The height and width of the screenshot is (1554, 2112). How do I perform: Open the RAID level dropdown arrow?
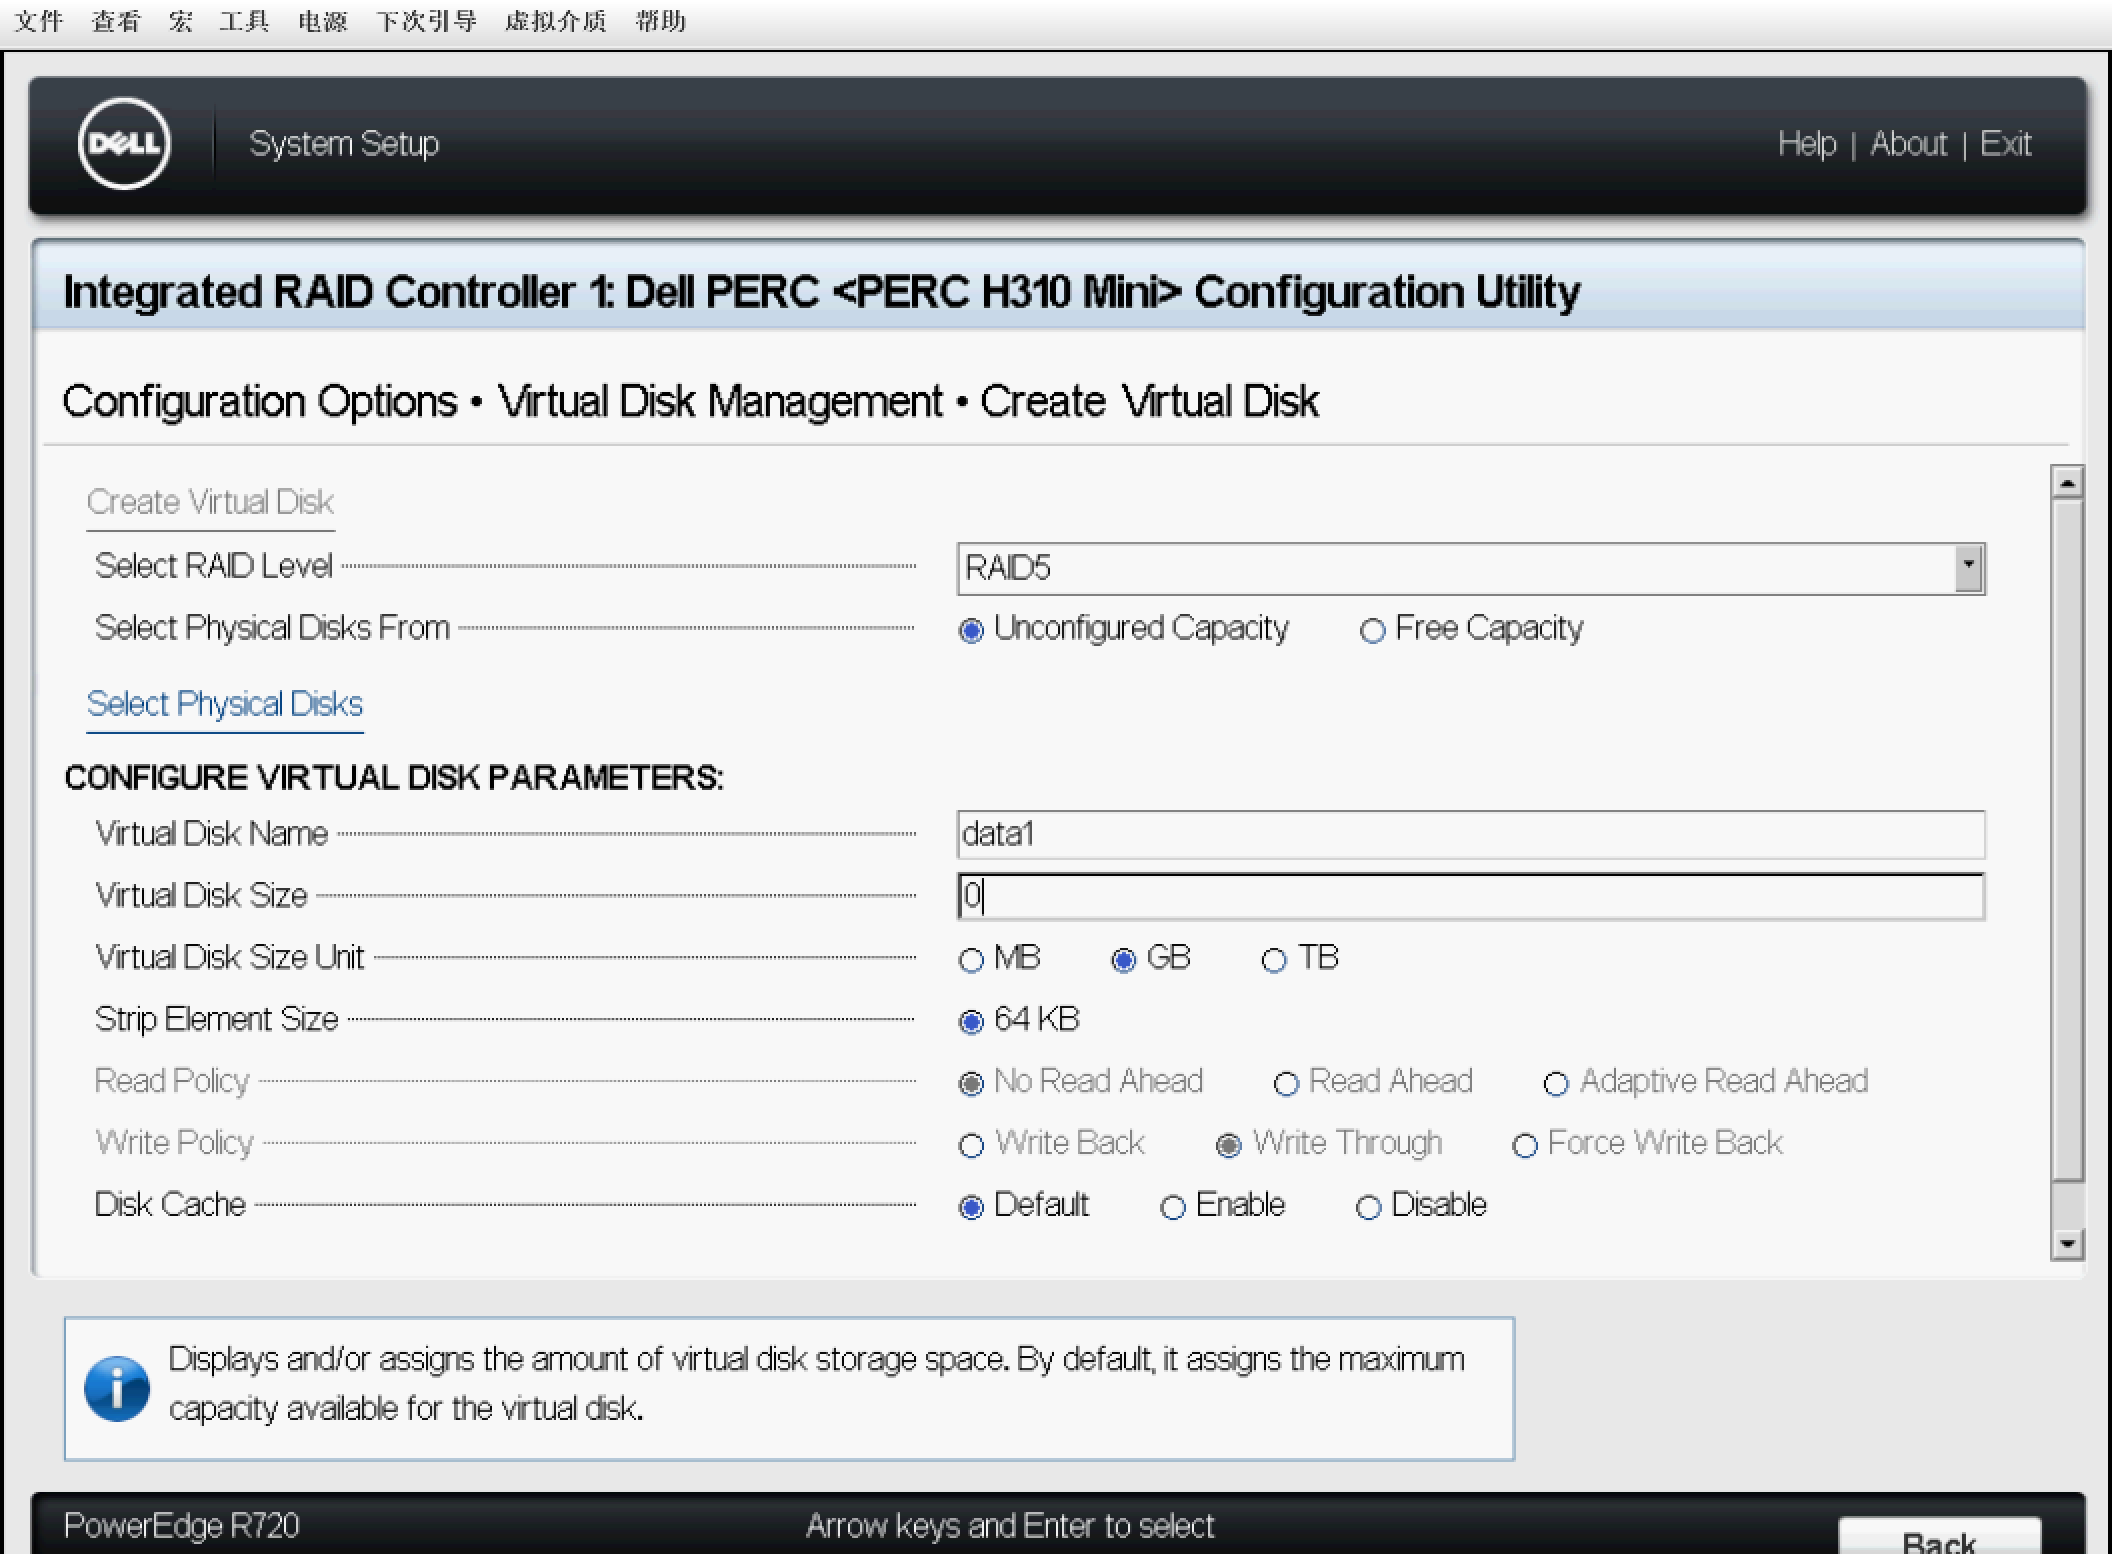(x=1968, y=568)
